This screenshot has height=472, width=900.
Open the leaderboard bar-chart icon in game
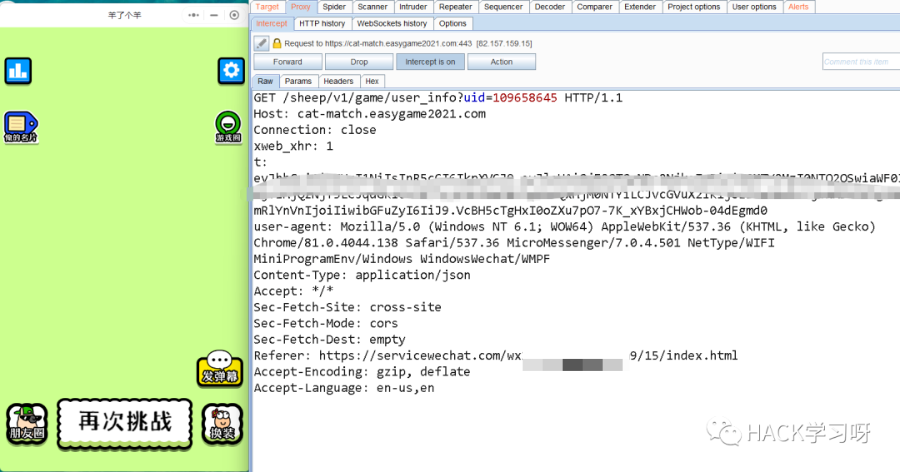coord(18,71)
